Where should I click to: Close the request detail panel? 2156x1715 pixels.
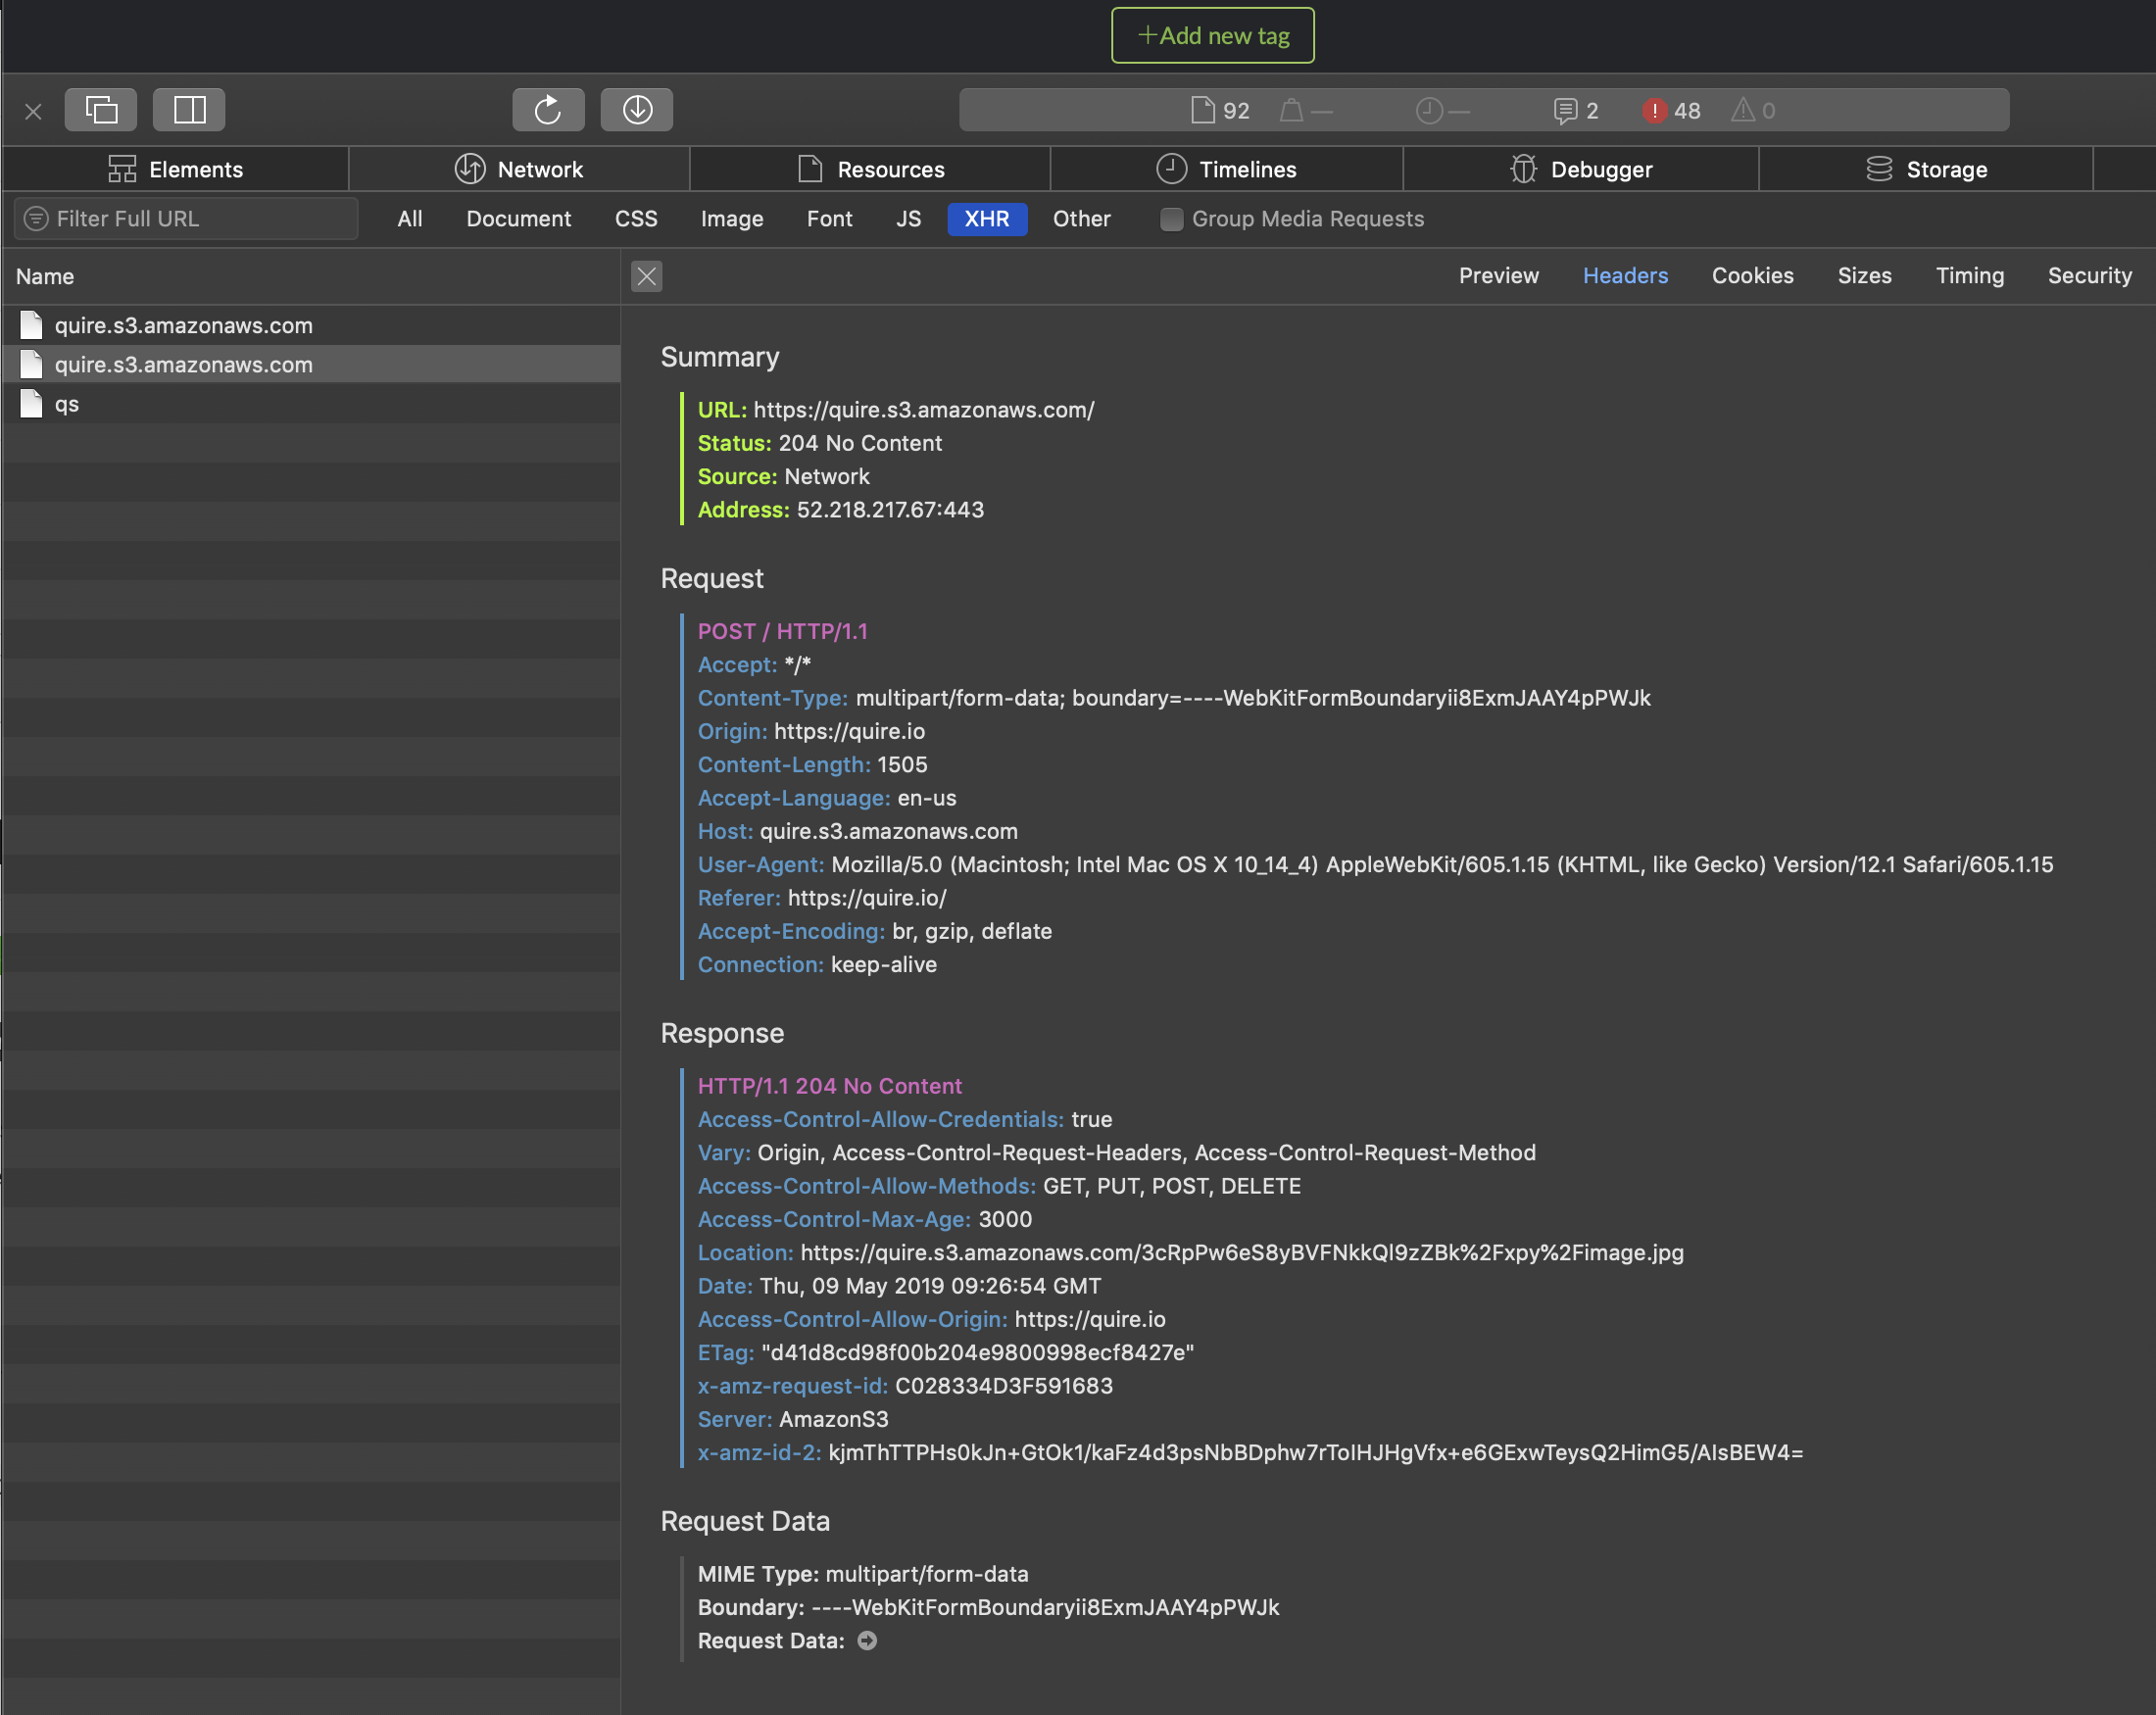(x=647, y=276)
